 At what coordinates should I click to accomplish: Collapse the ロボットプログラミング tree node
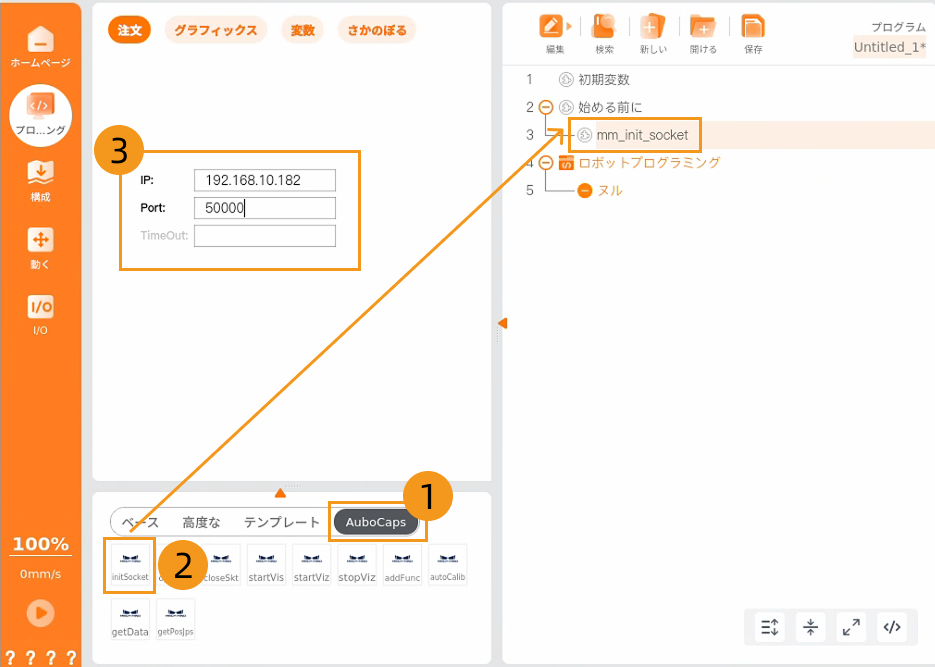[546, 163]
